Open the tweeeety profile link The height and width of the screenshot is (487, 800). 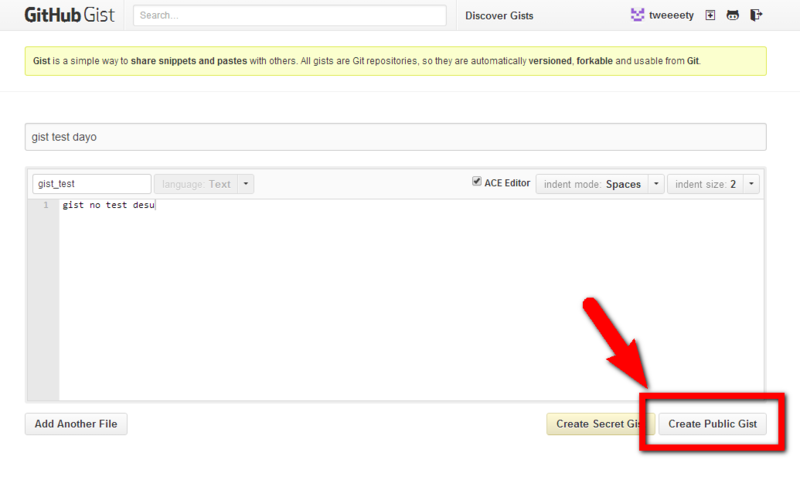pyautogui.click(x=671, y=15)
